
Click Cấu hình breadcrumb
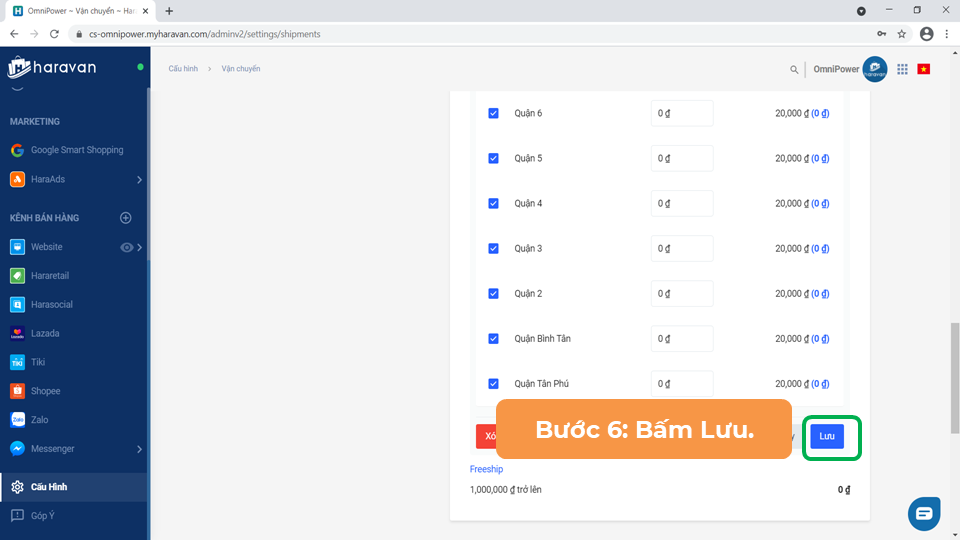point(183,69)
